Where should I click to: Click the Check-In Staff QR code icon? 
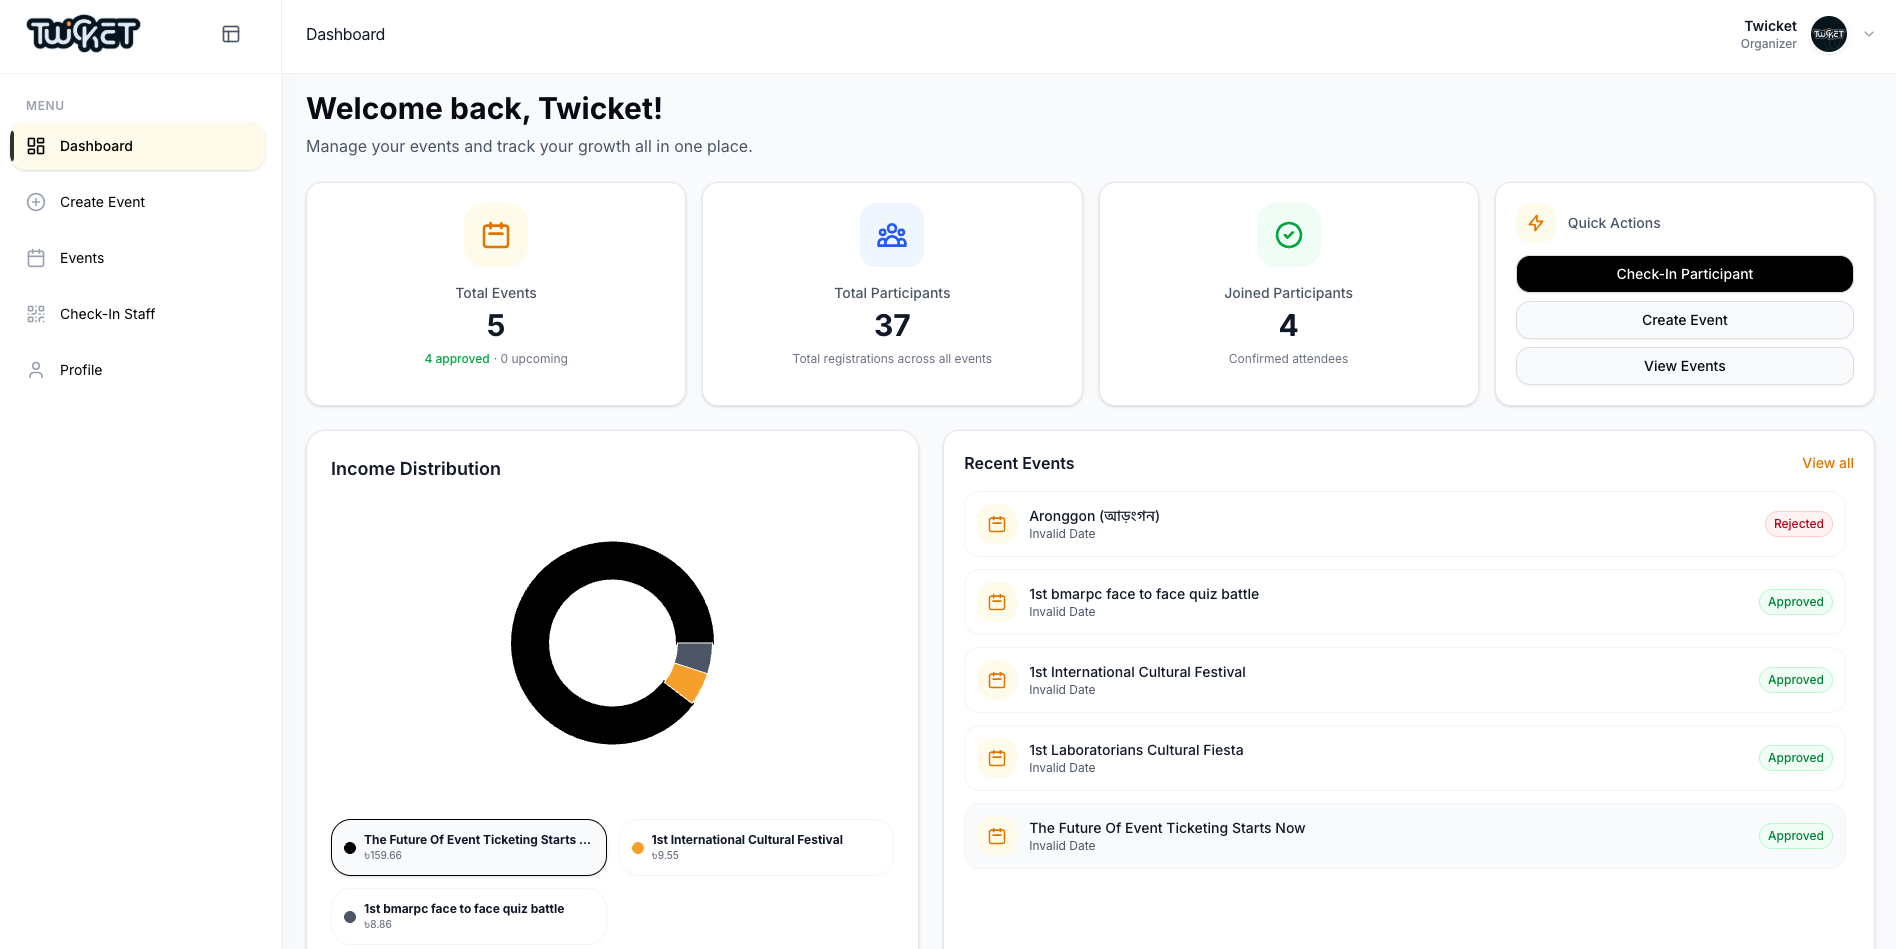pyautogui.click(x=36, y=314)
